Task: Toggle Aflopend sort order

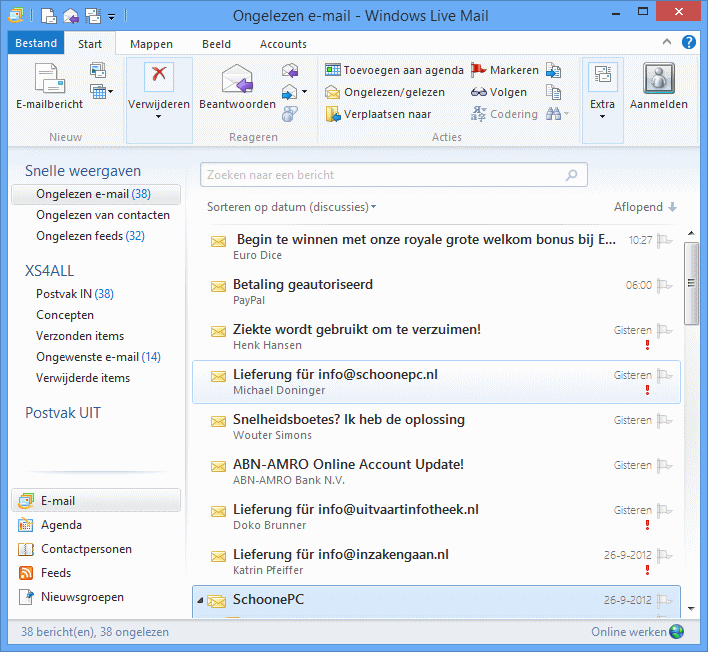Action: tap(645, 207)
